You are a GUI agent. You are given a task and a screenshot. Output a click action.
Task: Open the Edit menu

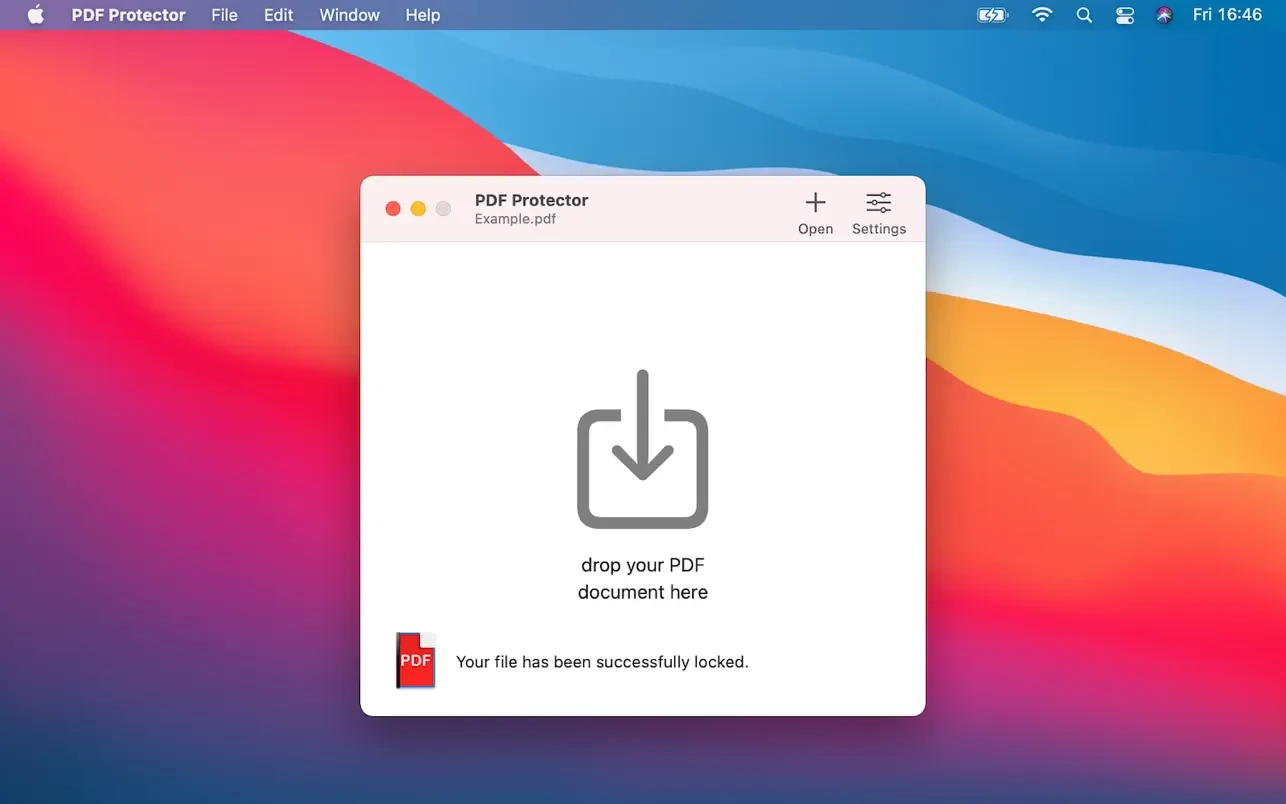tap(278, 15)
